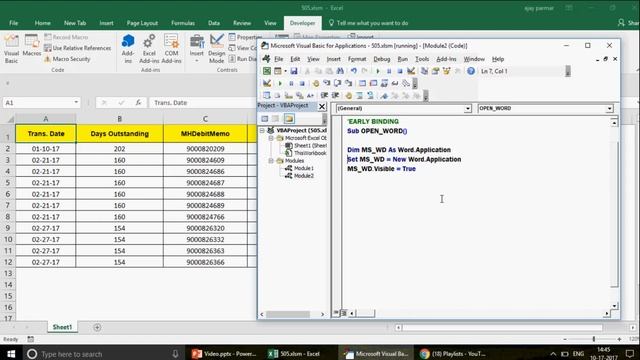Click View Code icon in Project pane
The width and height of the screenshot is (640, 360).
(264, 119)
